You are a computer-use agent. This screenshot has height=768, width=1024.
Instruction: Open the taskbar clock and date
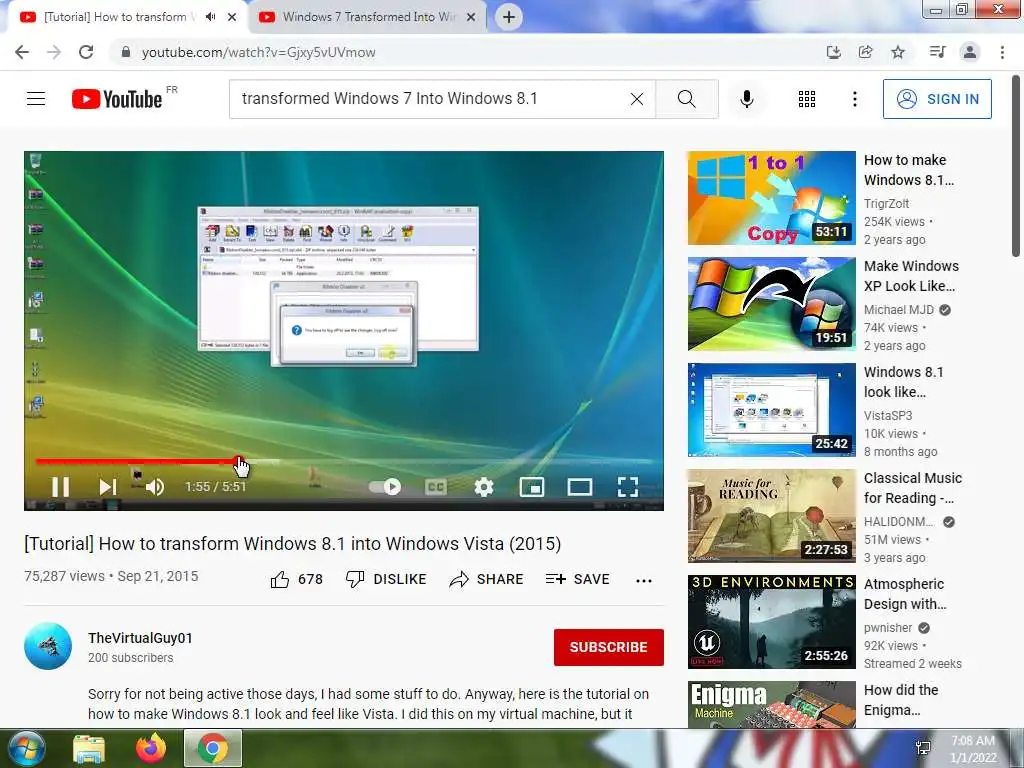(x=973, y=749)
